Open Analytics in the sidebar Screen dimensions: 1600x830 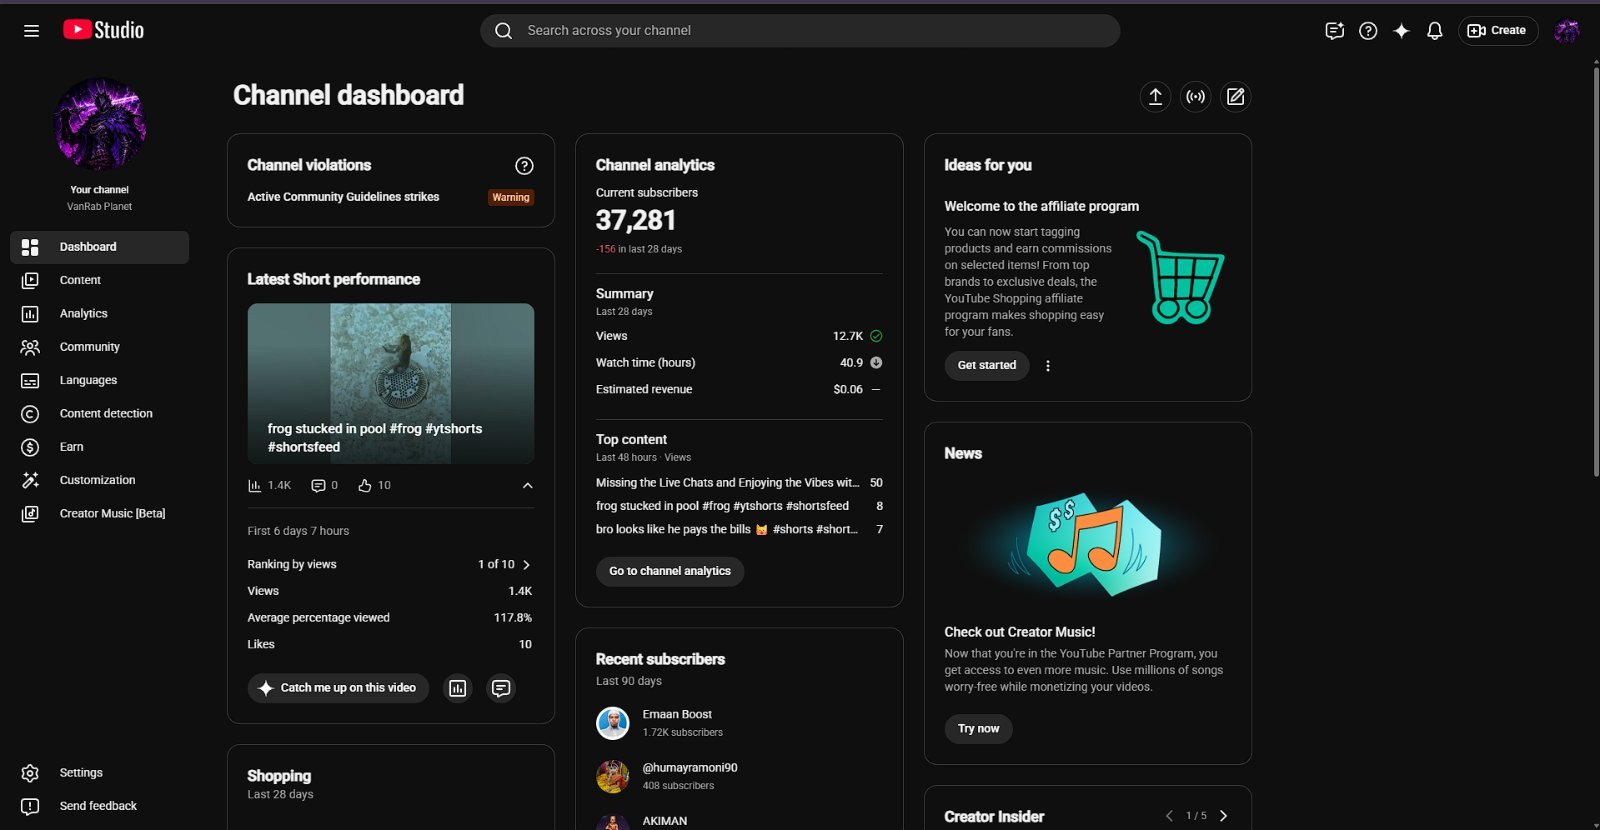99,314
